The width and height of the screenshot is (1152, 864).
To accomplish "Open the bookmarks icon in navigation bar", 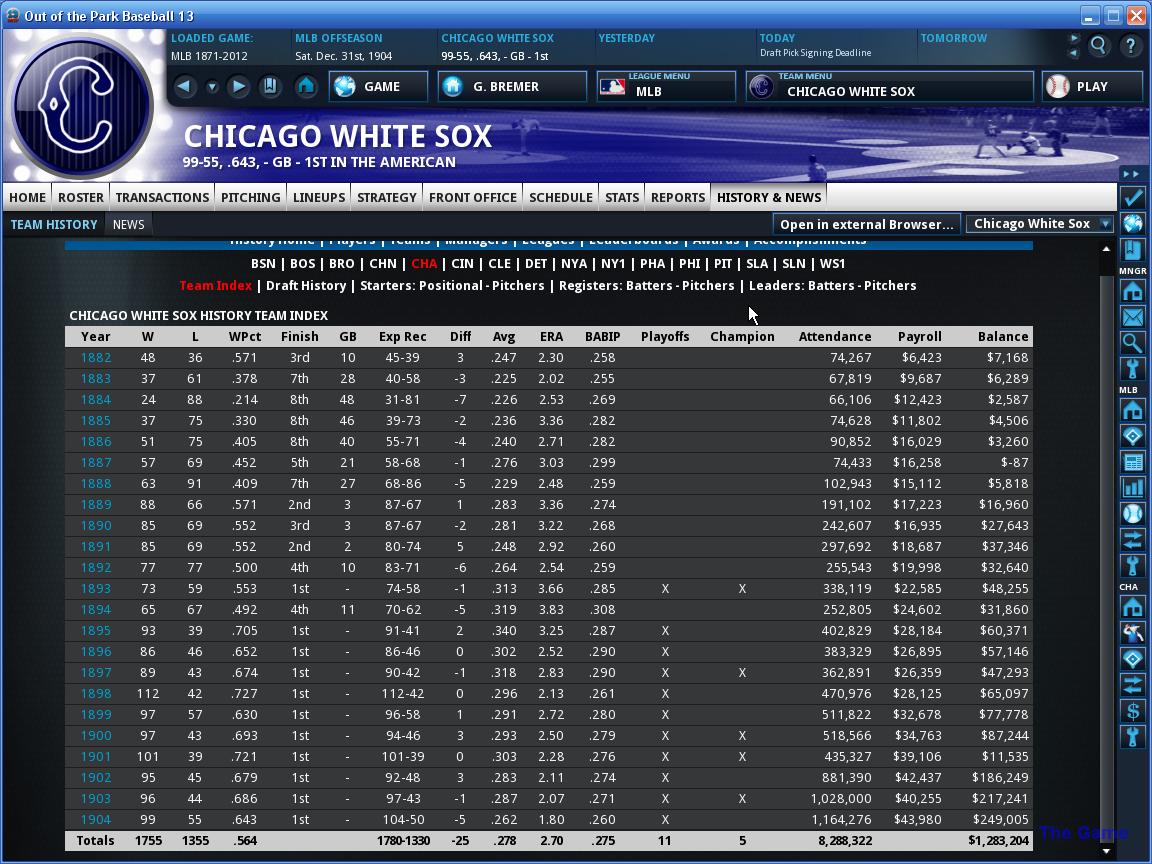I will [x=270, y=87].
